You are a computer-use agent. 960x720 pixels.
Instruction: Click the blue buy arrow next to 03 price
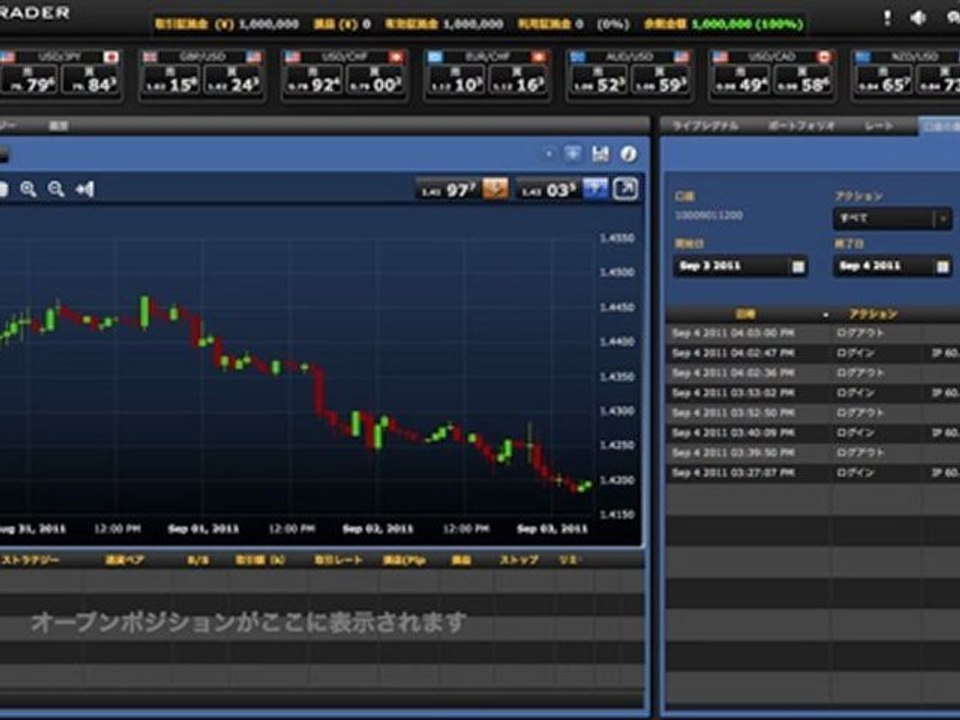click(595, 189)
